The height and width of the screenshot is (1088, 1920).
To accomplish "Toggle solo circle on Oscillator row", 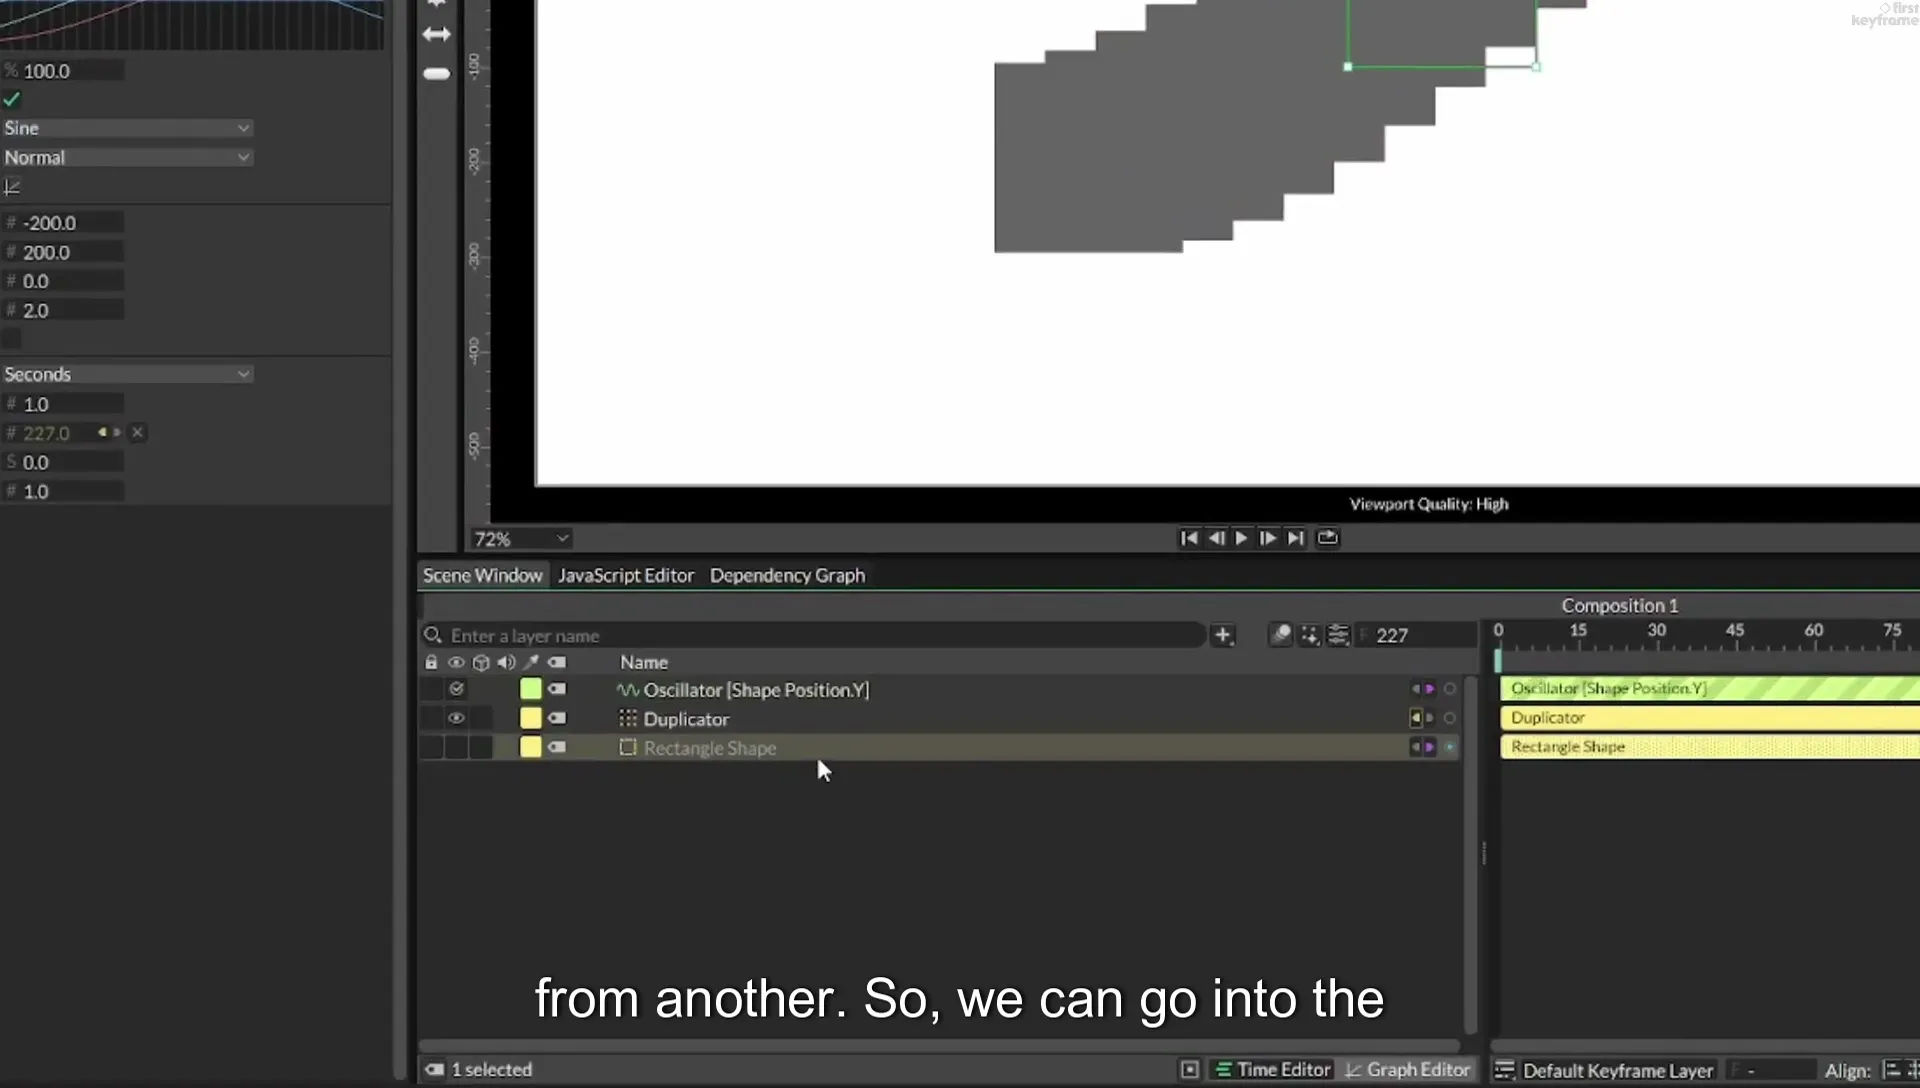I will pos(1450,689).
